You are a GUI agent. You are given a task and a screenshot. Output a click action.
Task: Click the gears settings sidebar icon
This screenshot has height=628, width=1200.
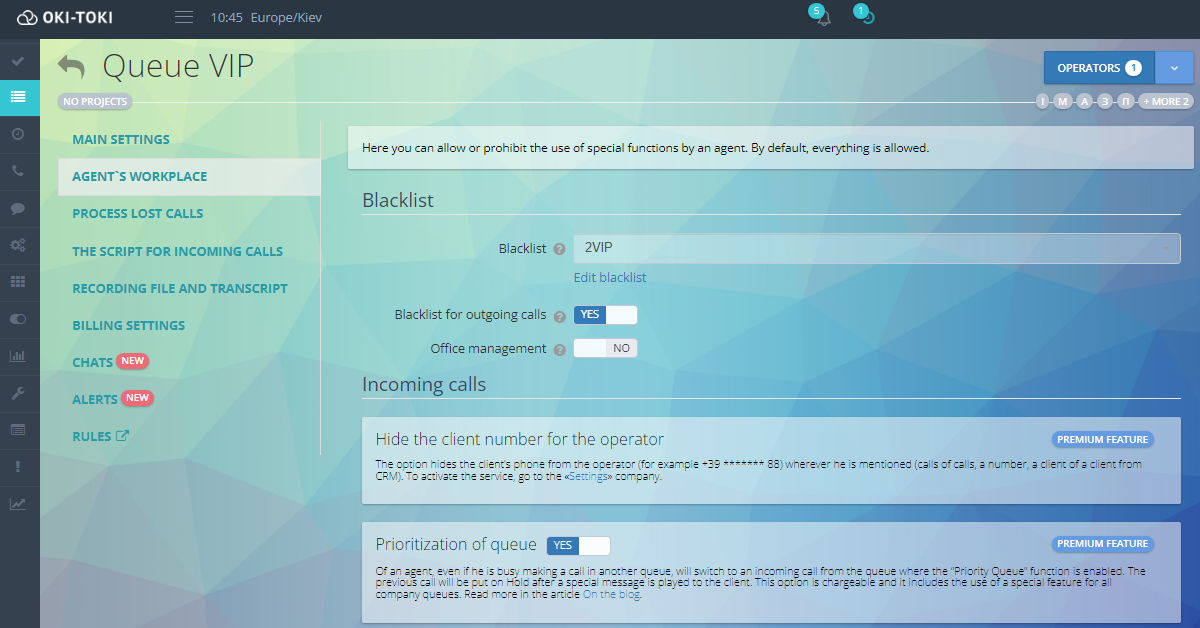[18, 245]
